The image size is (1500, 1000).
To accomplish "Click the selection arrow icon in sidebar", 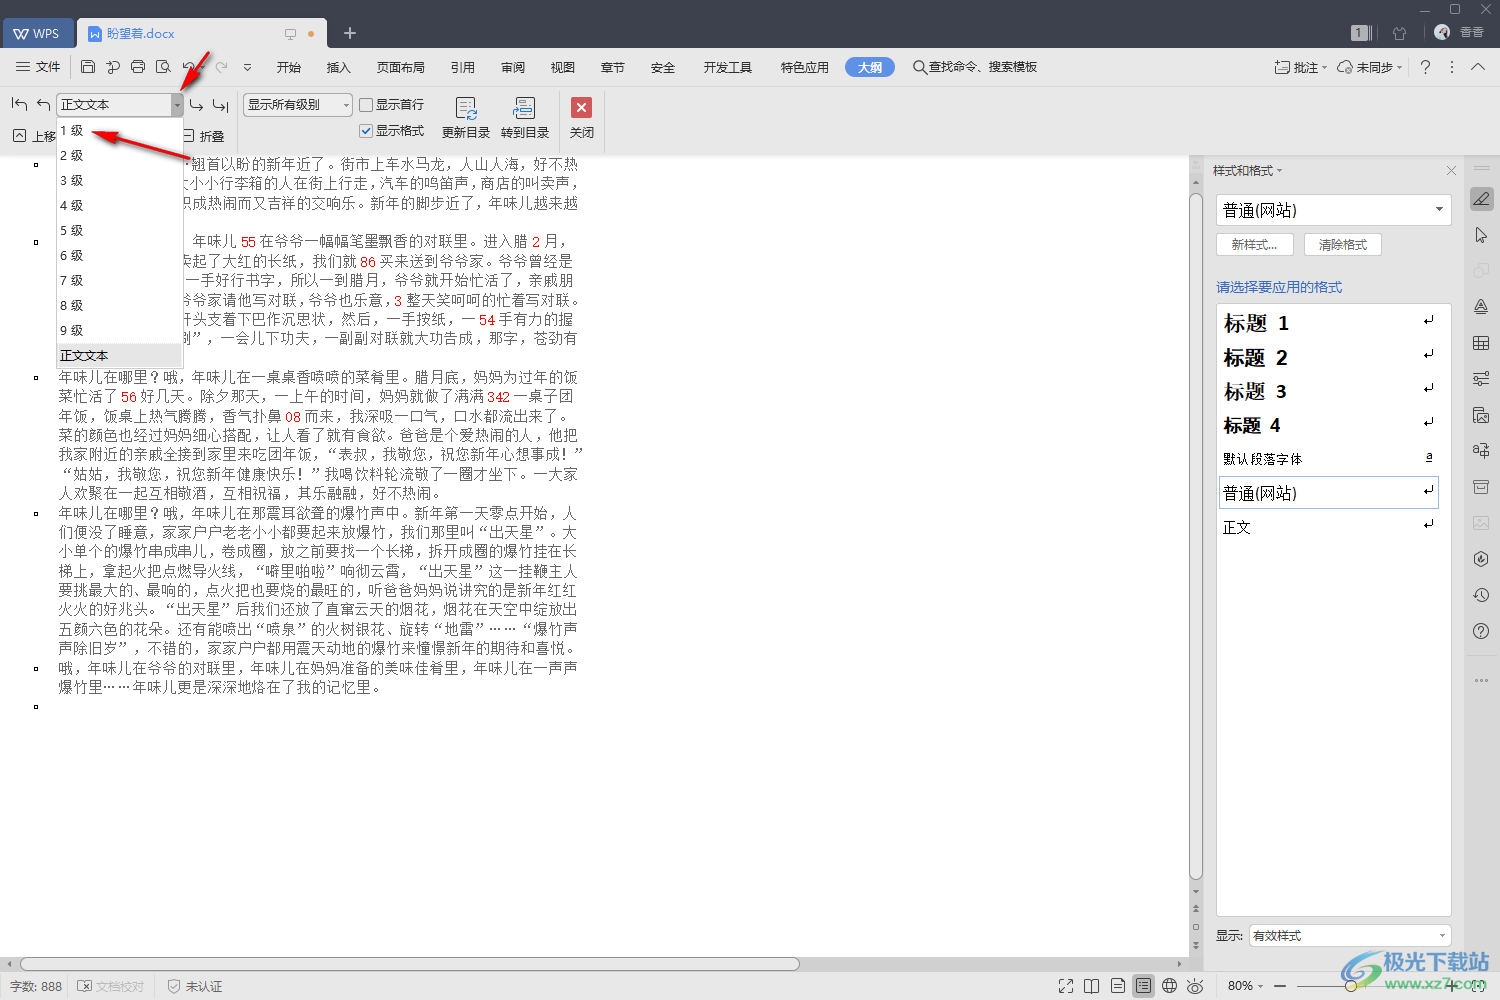I will 1481,235.
